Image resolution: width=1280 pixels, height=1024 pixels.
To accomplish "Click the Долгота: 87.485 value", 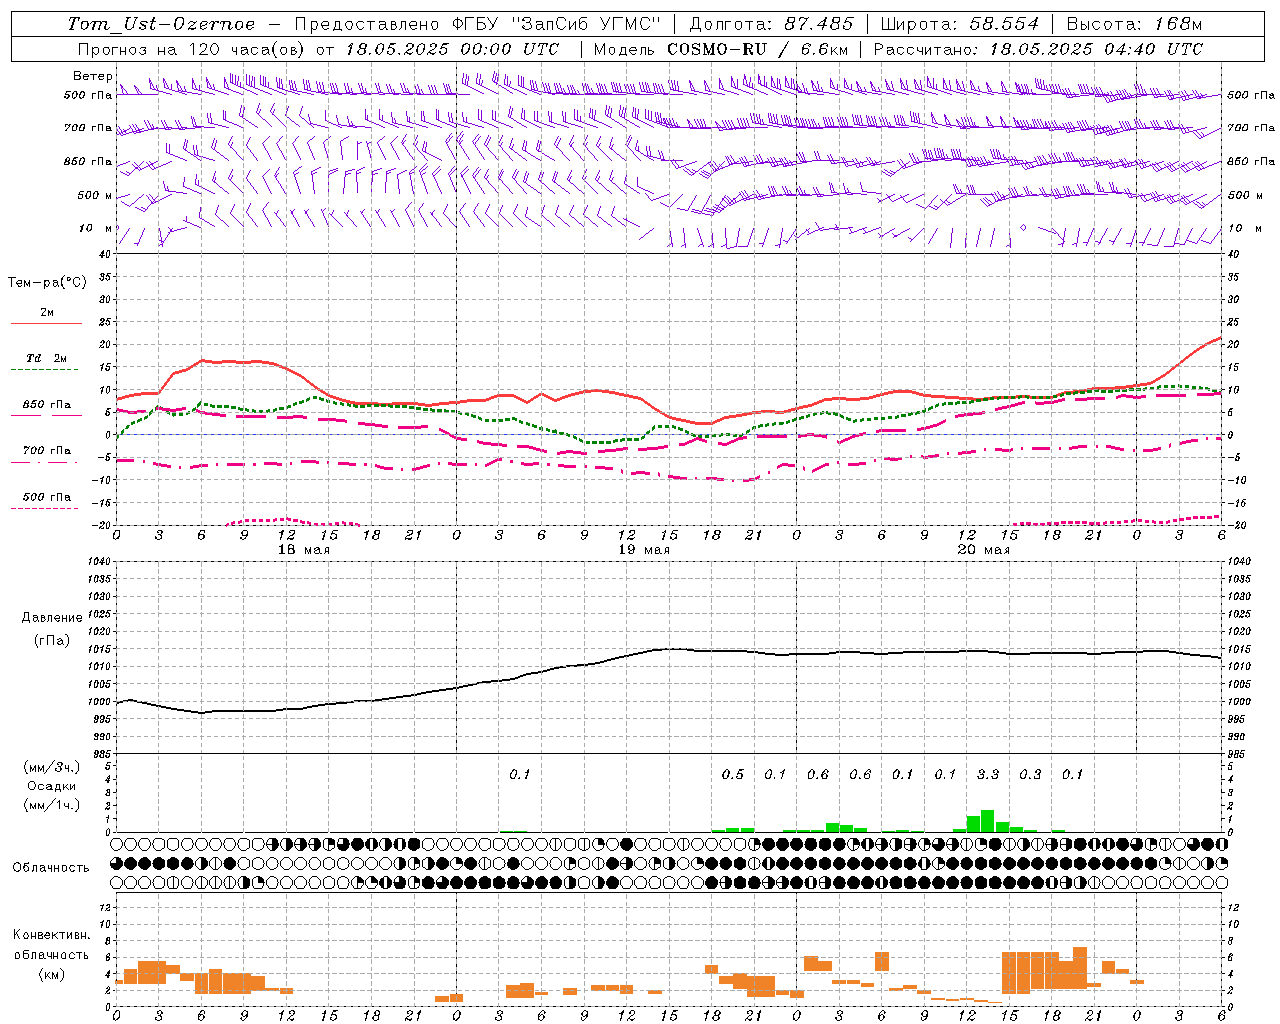I will (772, 24).
